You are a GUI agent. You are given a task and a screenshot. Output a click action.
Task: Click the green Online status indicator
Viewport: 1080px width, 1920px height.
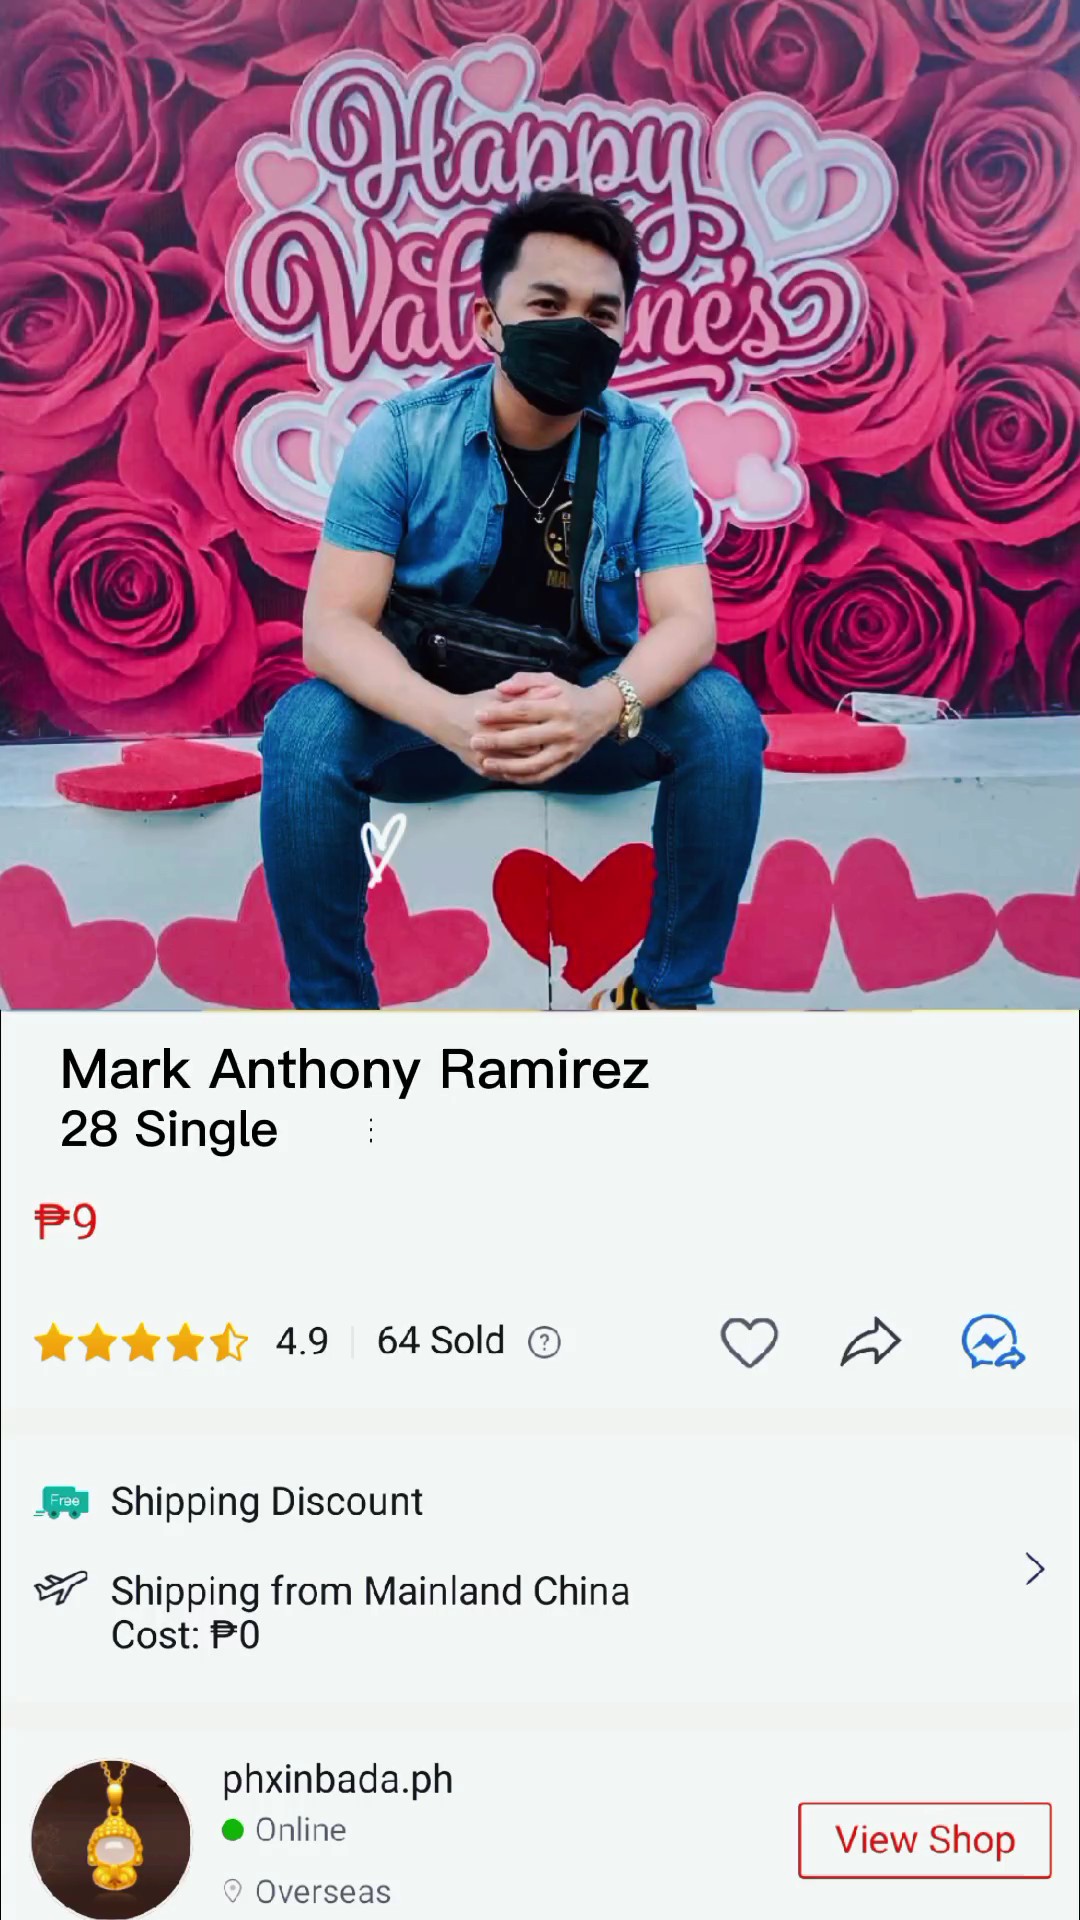[233, 1830]
